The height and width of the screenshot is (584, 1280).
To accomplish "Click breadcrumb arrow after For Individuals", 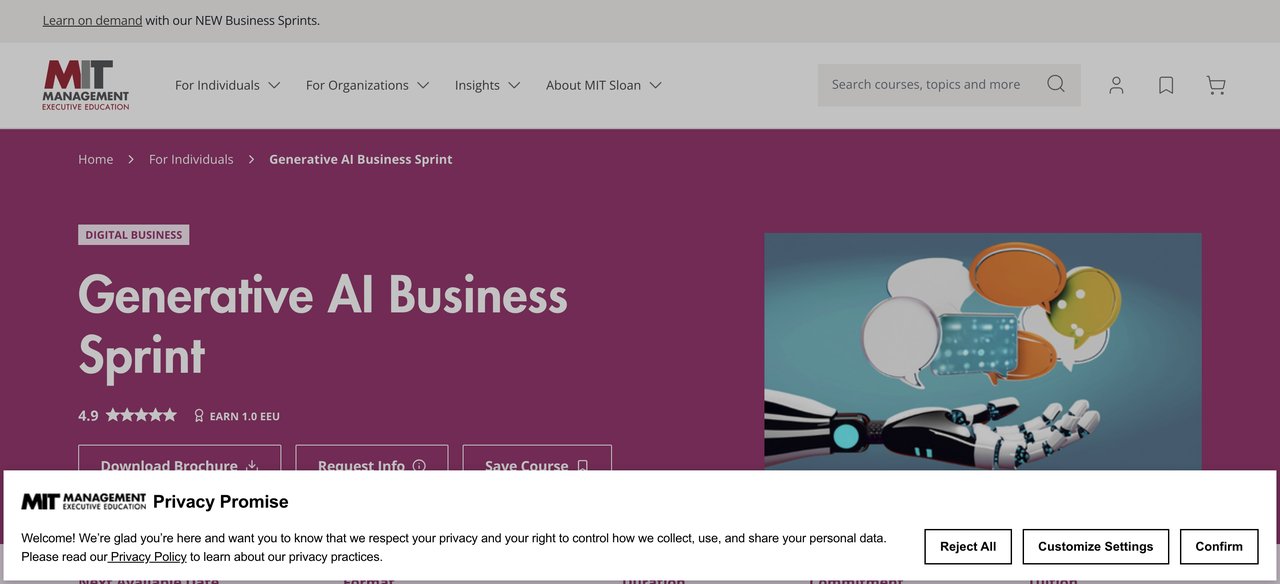I will click(251, 159).
